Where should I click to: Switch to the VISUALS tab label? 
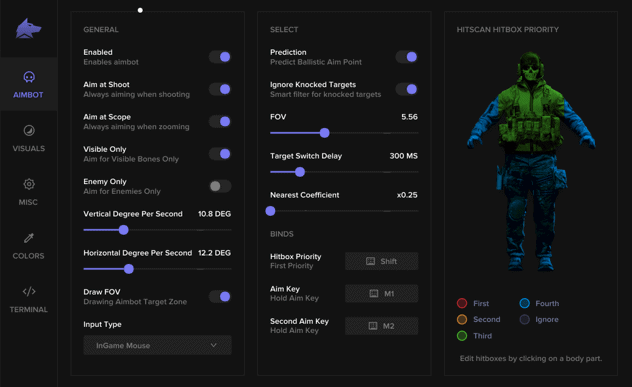[x=29, y=148]
